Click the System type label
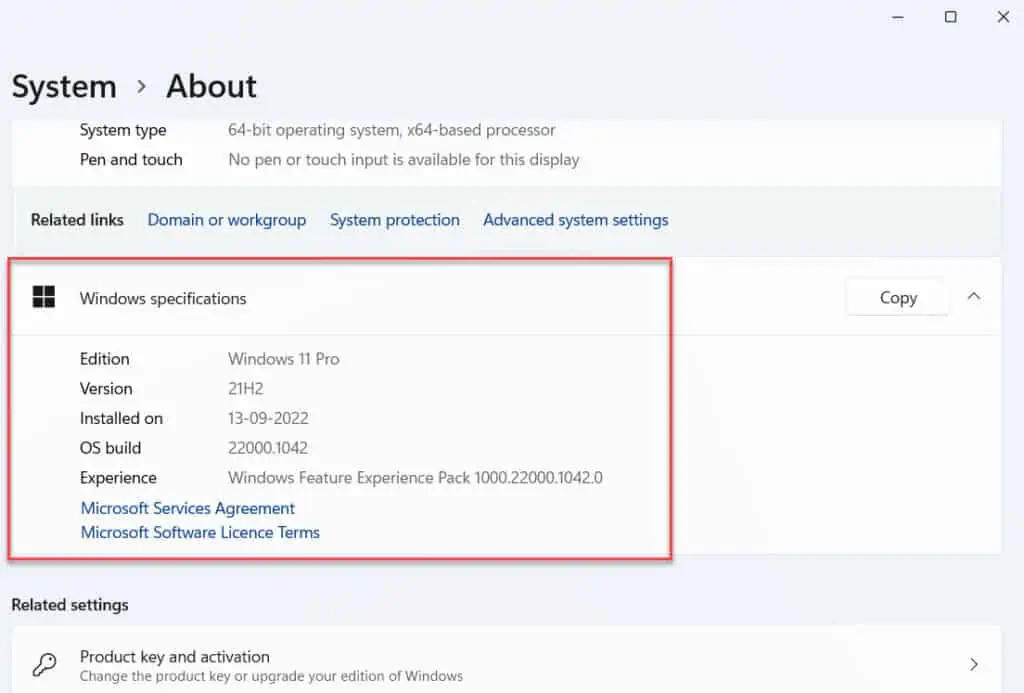The width and height of the screenshot is (1024, 693). pos(123,130)
